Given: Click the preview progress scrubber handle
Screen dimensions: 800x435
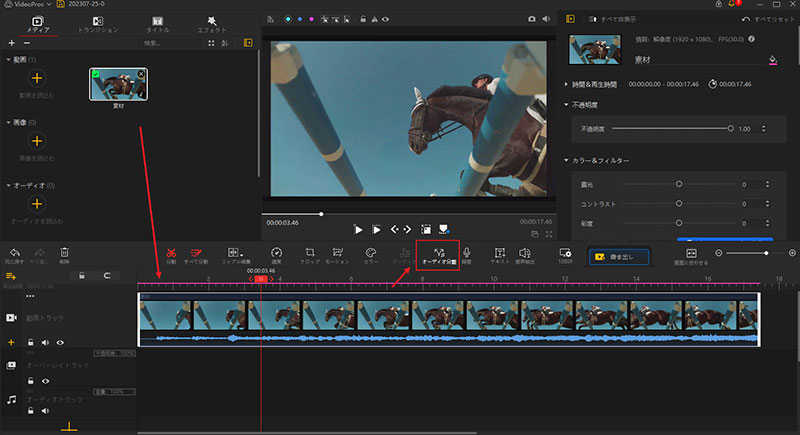Looking at the screenshot, I should [321, 214].
